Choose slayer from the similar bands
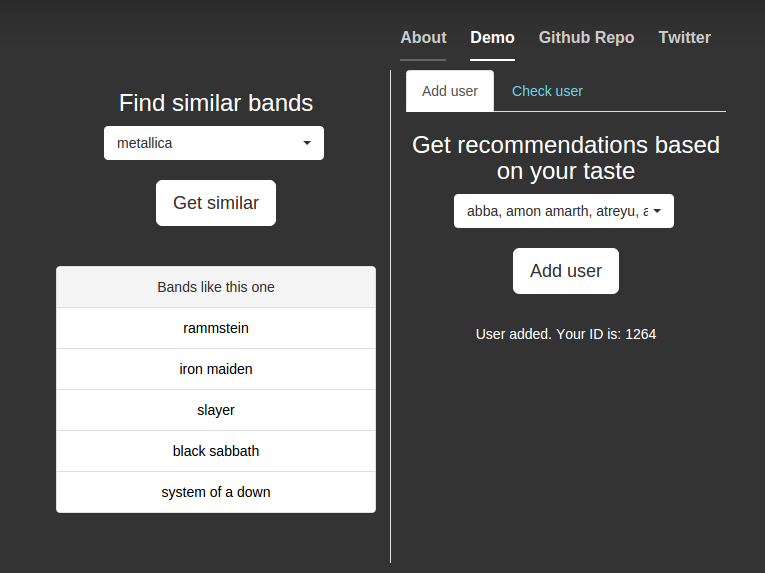The height and width of the screenshot is (573, 765). [x=216, y=410]
